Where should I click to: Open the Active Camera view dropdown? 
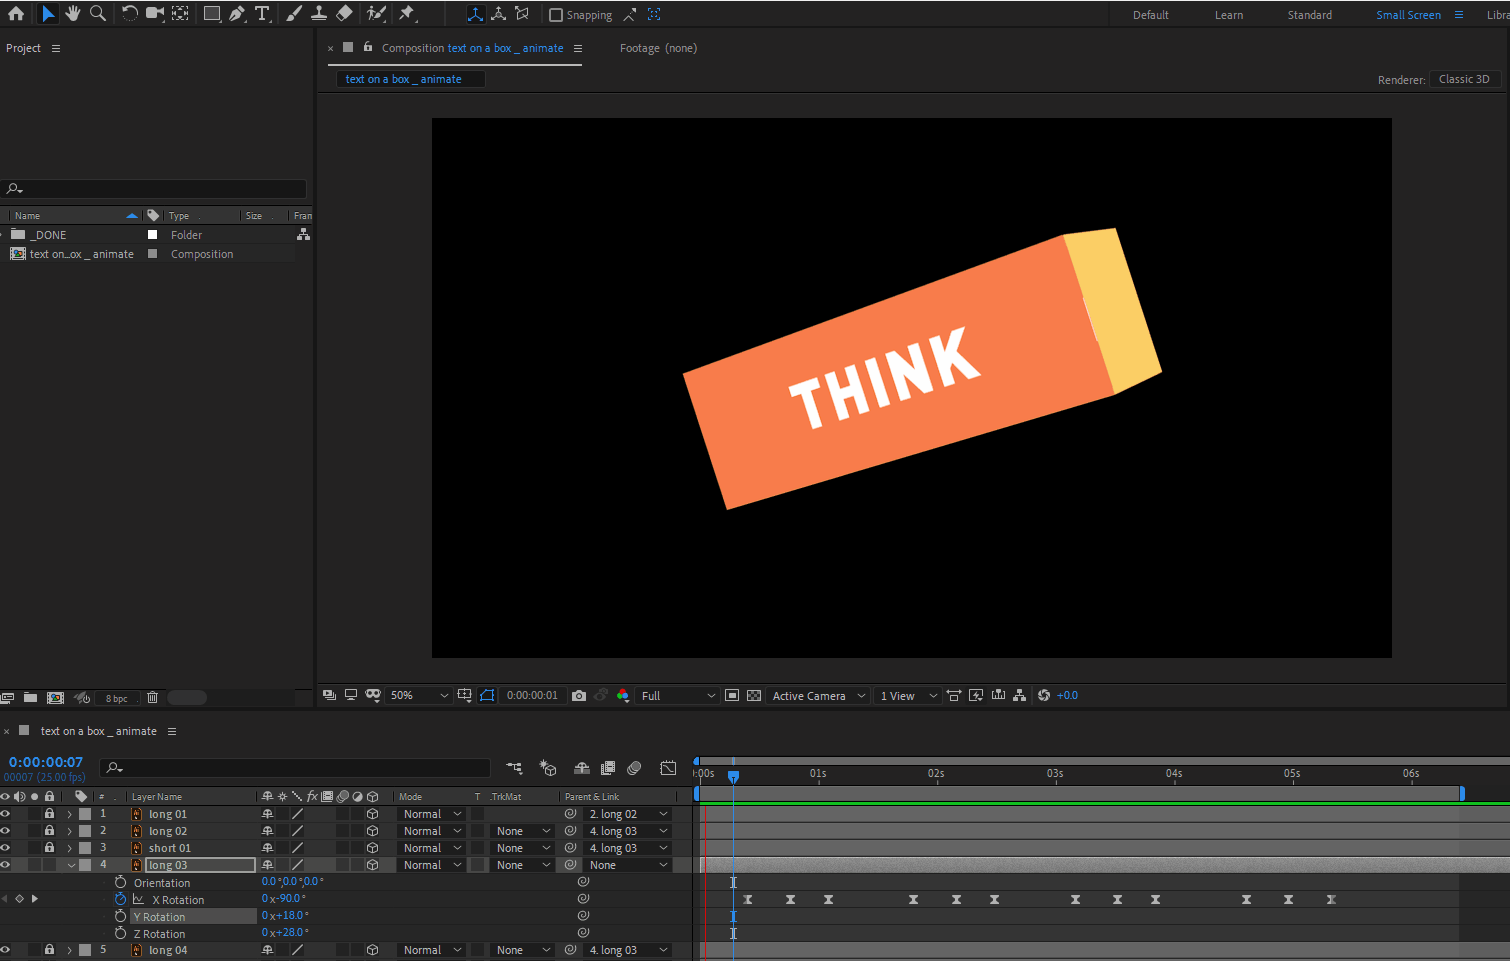[818, 695]
